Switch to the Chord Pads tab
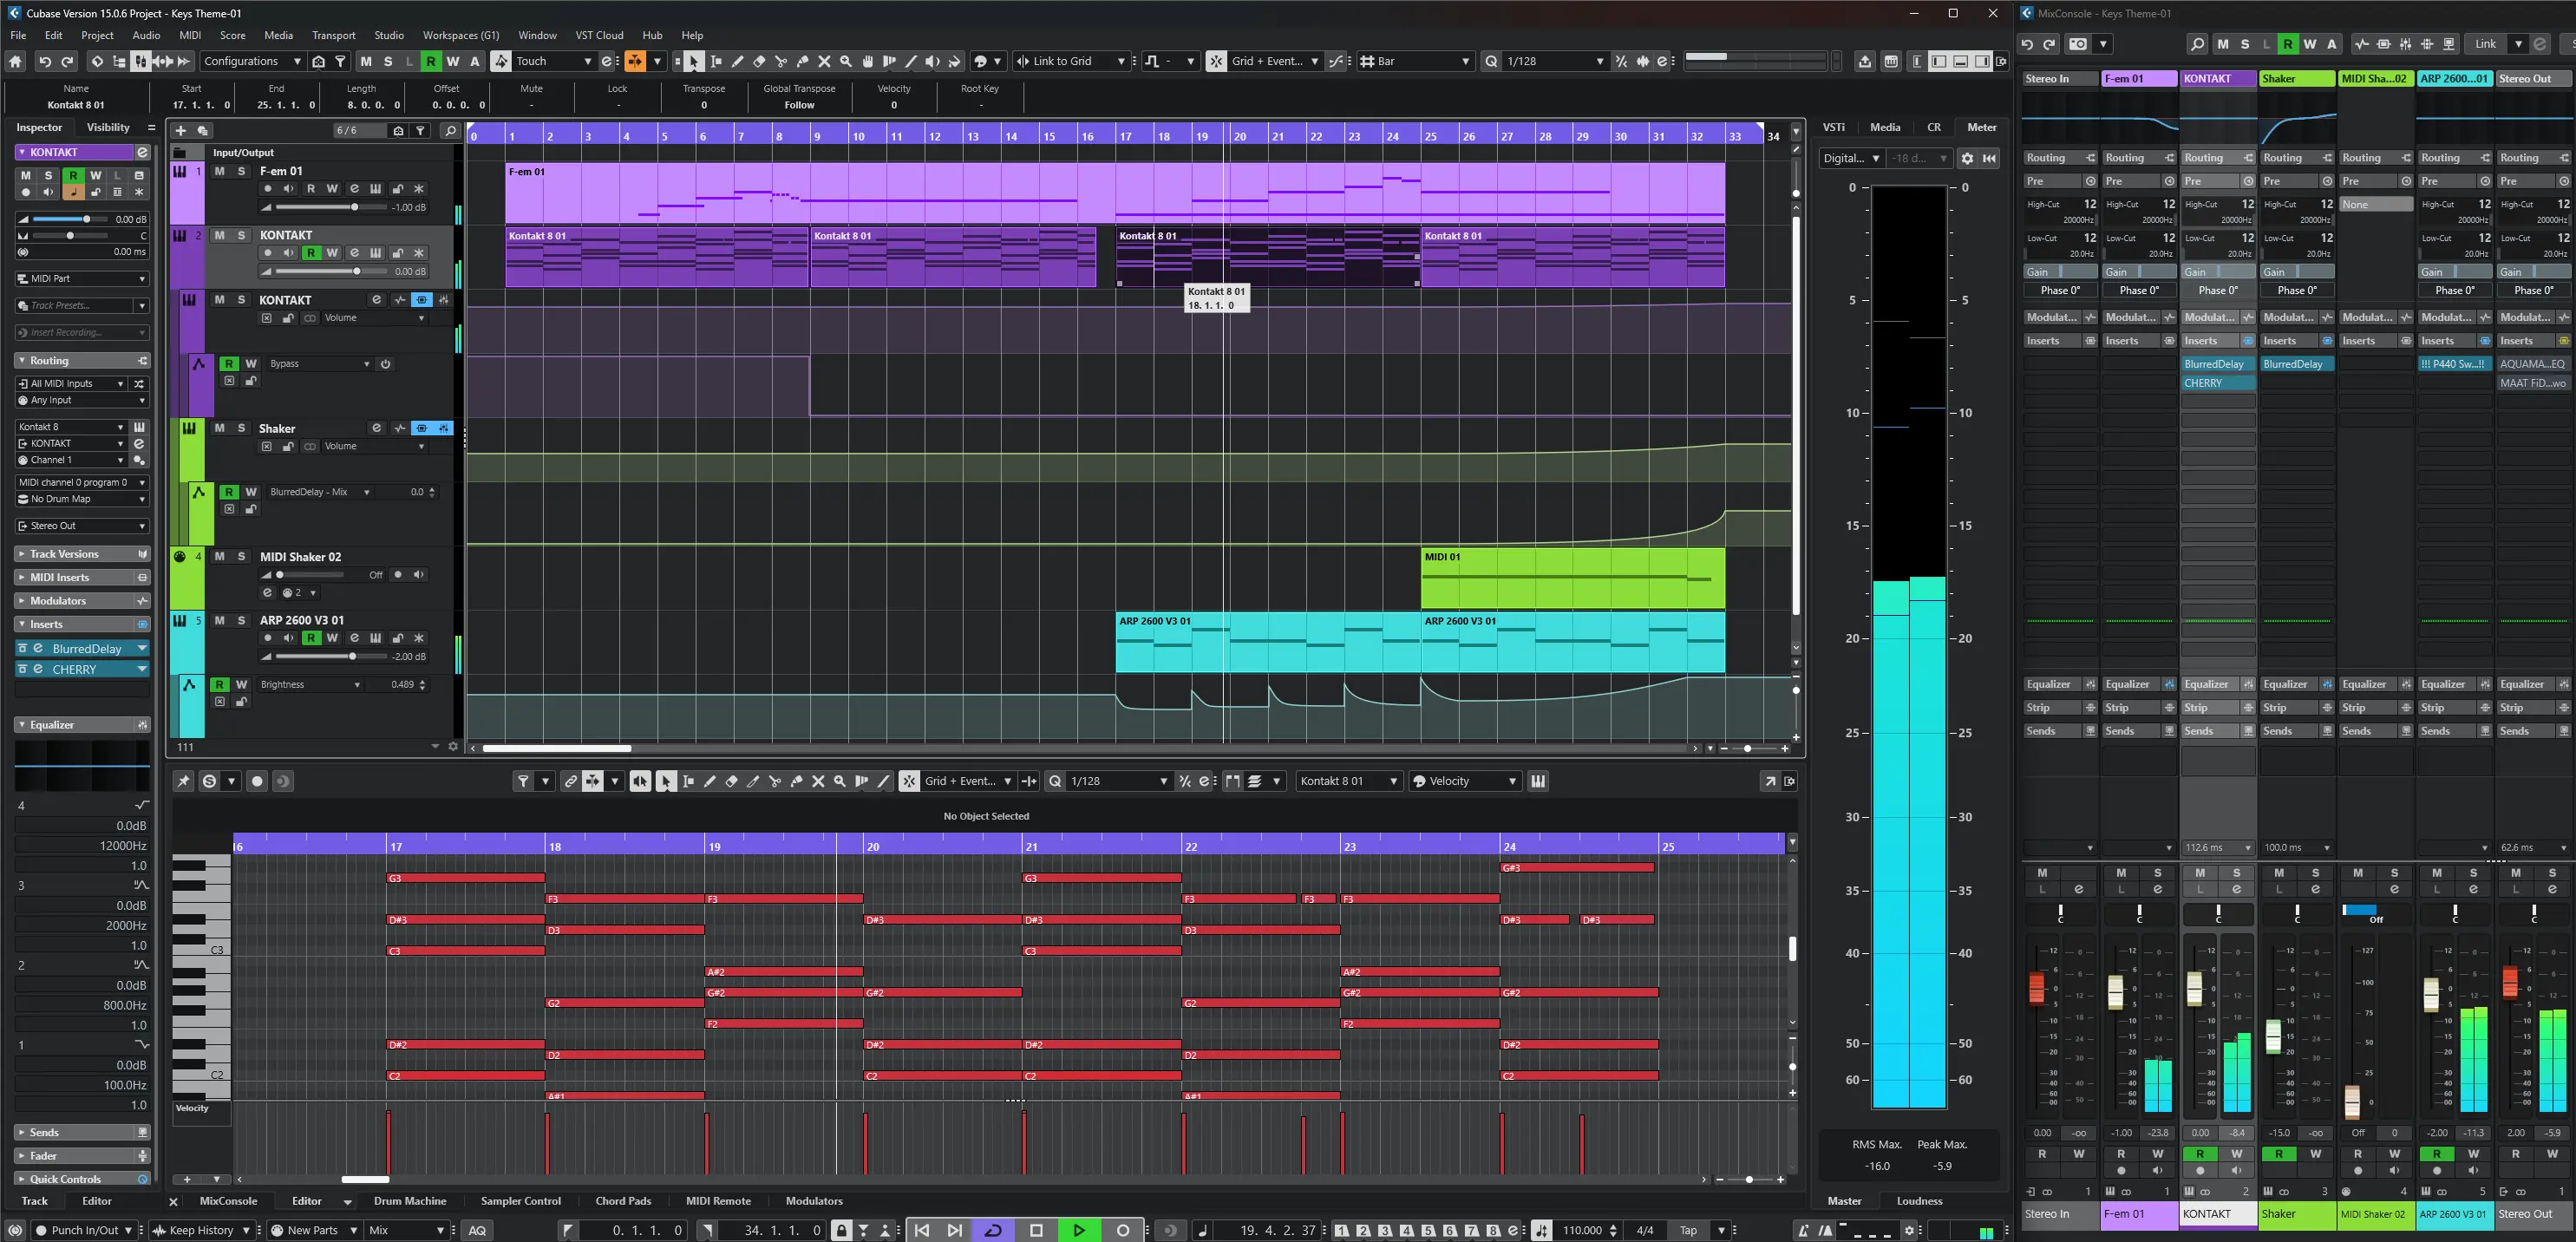The image size is (2576, 1242). pos(622,1201)
